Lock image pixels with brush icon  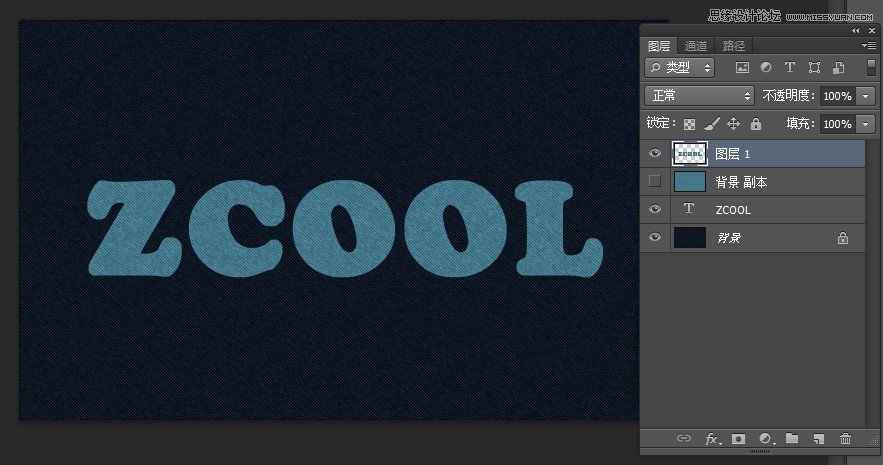[x=711, y=124]
